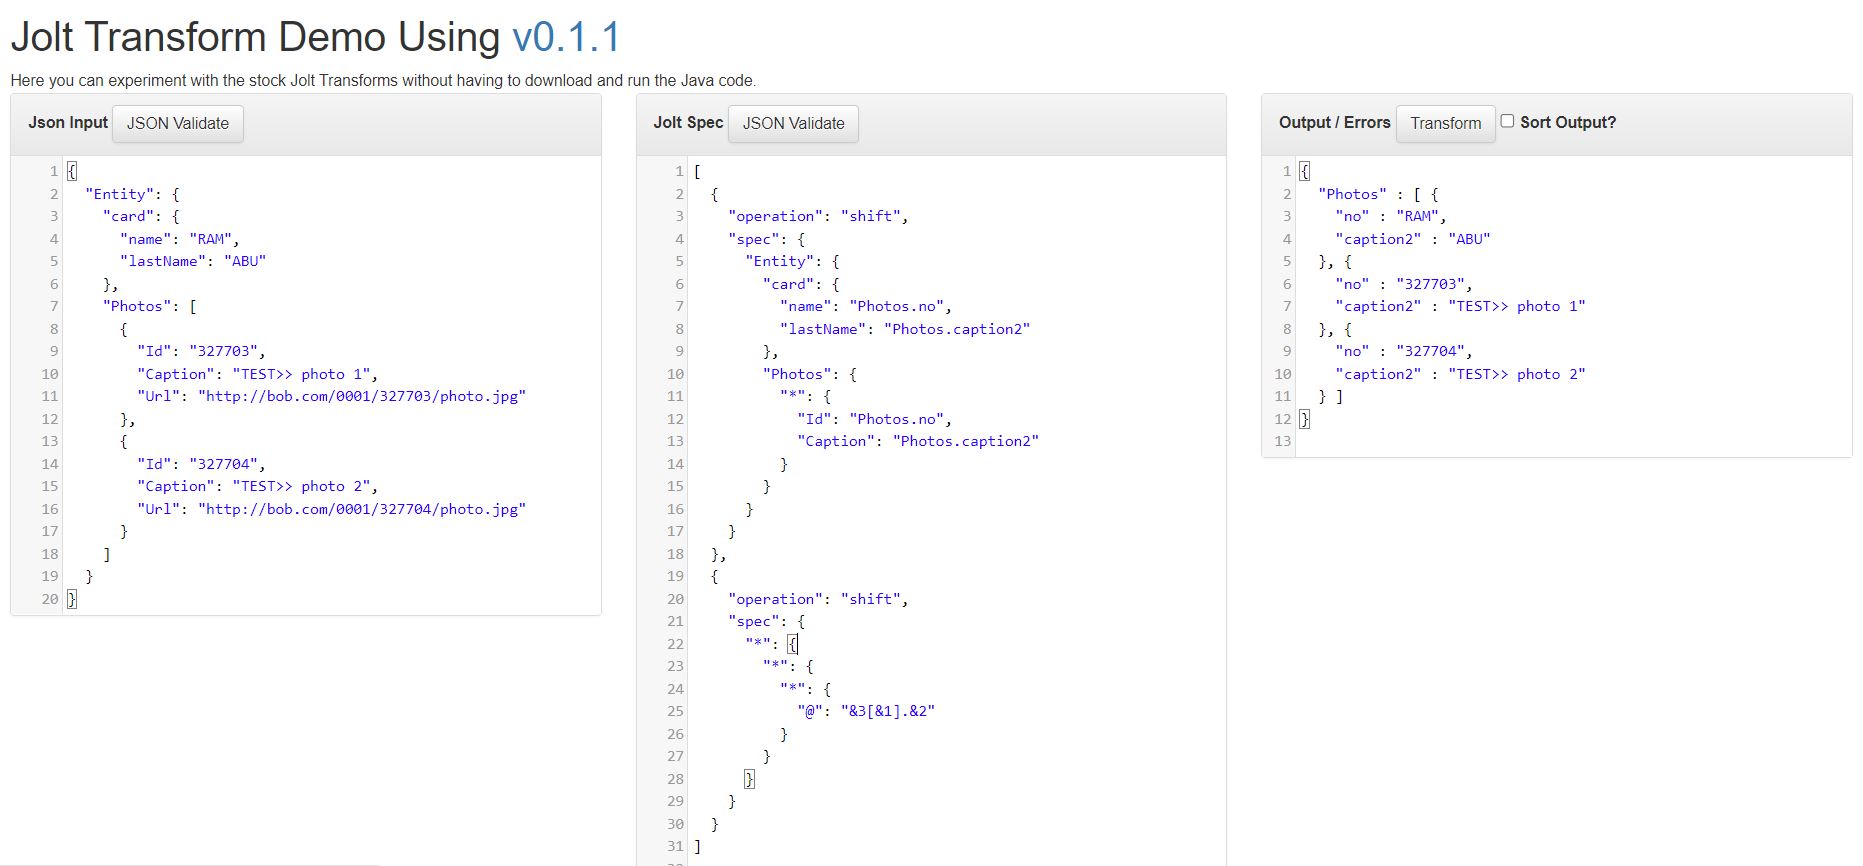Click the "Id": "327703" line in Json Input
The height and width of the screenshot is (866, 1863).
[x=202, y=351]
